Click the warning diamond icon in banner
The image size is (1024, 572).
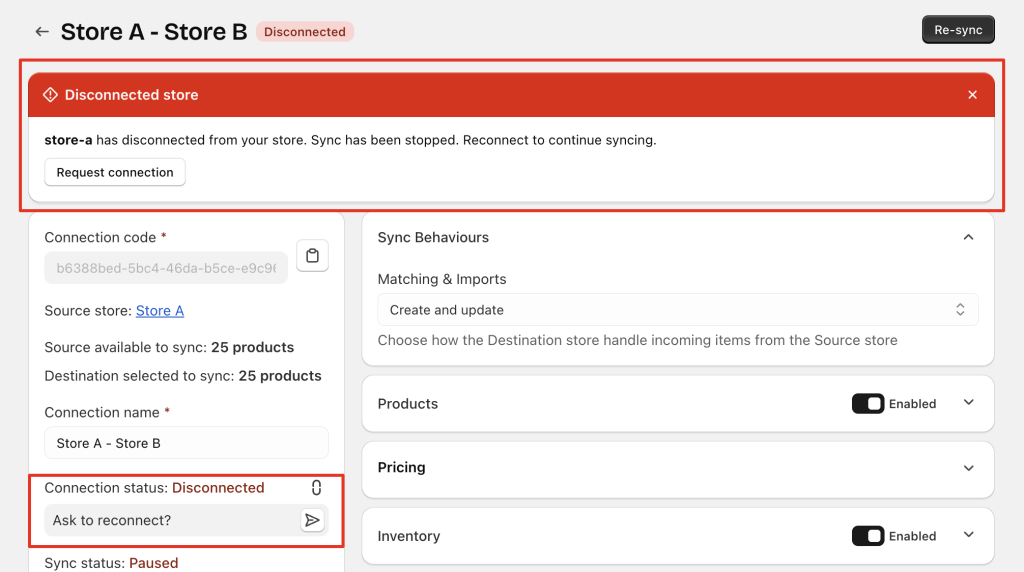tap(50, 95)
